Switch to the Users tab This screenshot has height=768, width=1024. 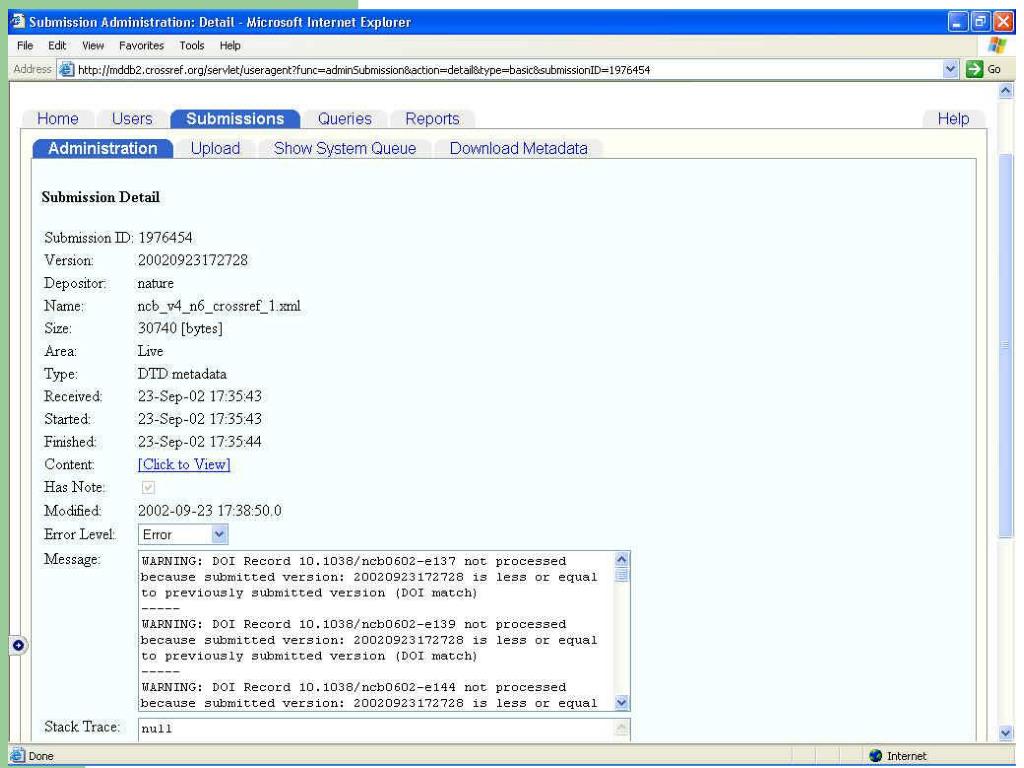click(x=132, y=119)
